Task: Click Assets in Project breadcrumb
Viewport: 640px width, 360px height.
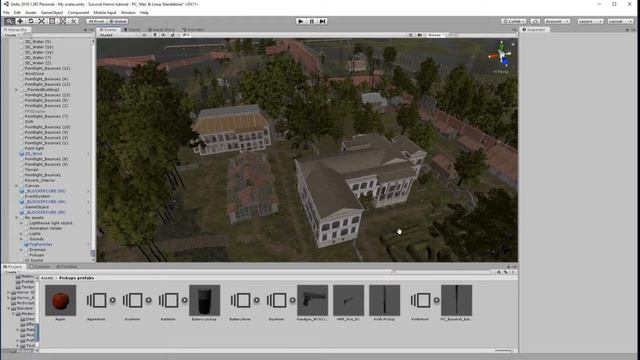Action: [47, 278]
